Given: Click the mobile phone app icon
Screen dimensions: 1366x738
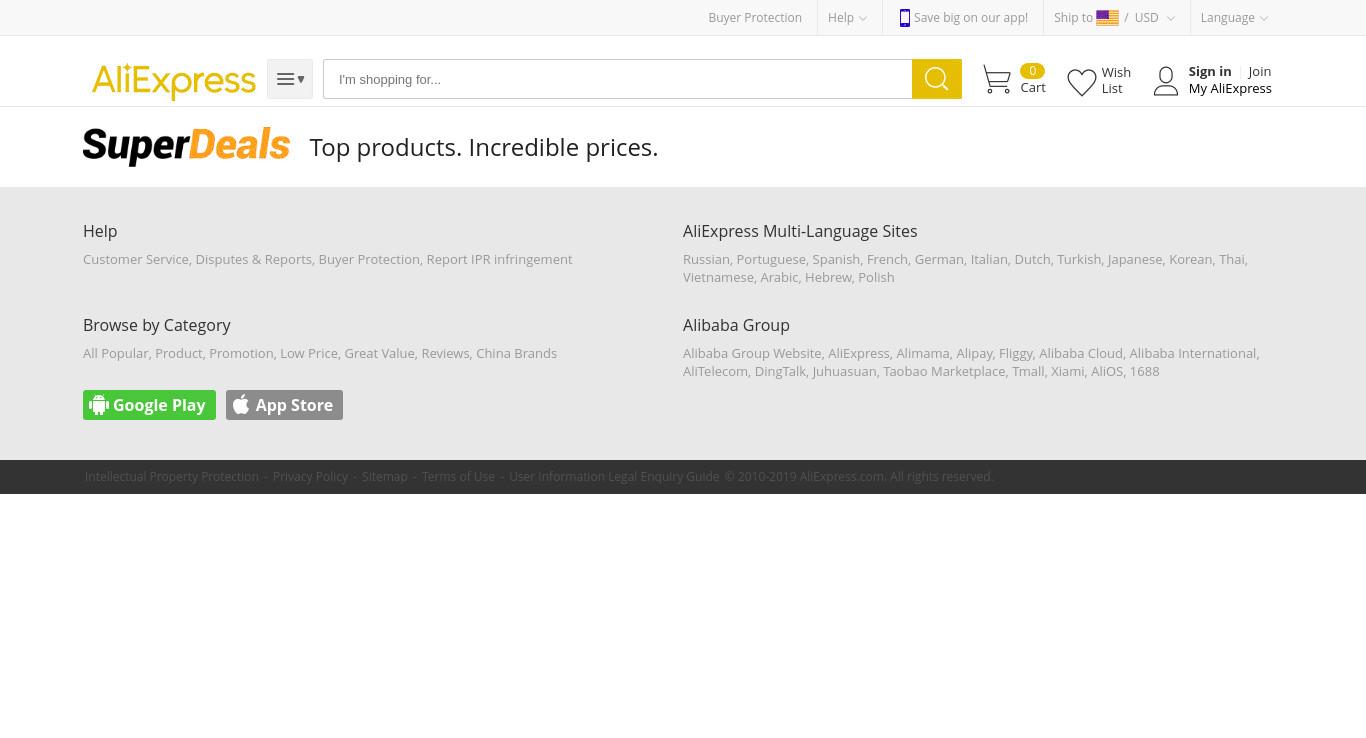Looking at the screenshot, I should tap(904, 18).
